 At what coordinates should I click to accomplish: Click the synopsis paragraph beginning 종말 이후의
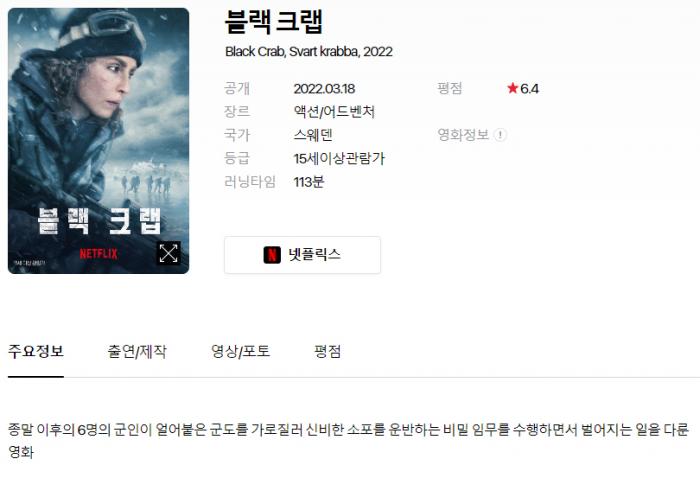click(x=349, y=441)
